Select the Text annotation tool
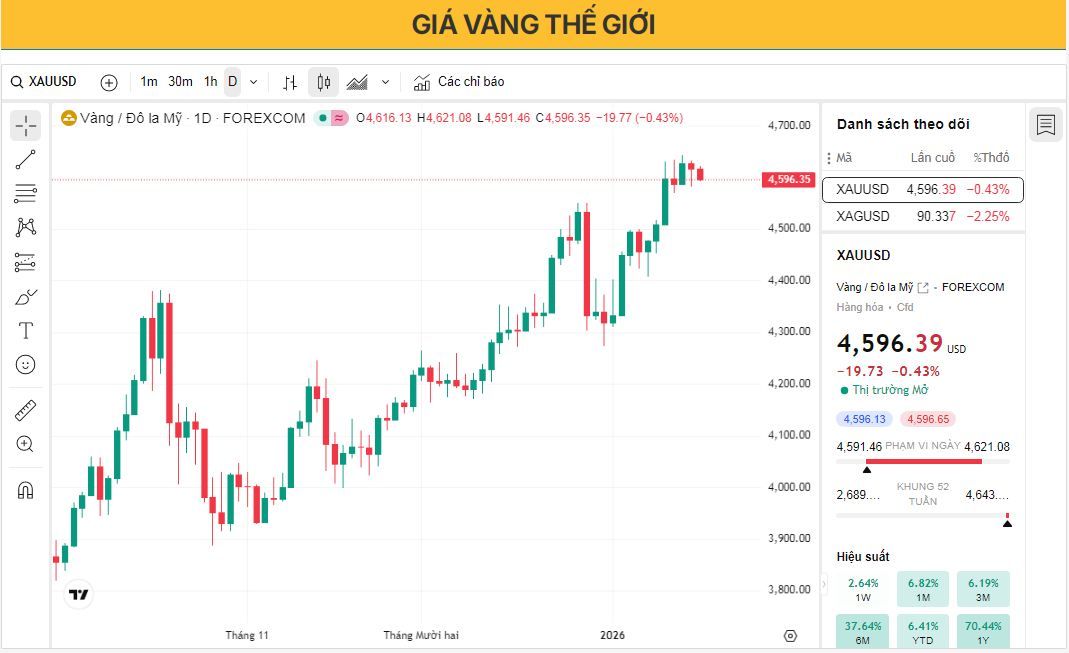 tap(25, 330)
